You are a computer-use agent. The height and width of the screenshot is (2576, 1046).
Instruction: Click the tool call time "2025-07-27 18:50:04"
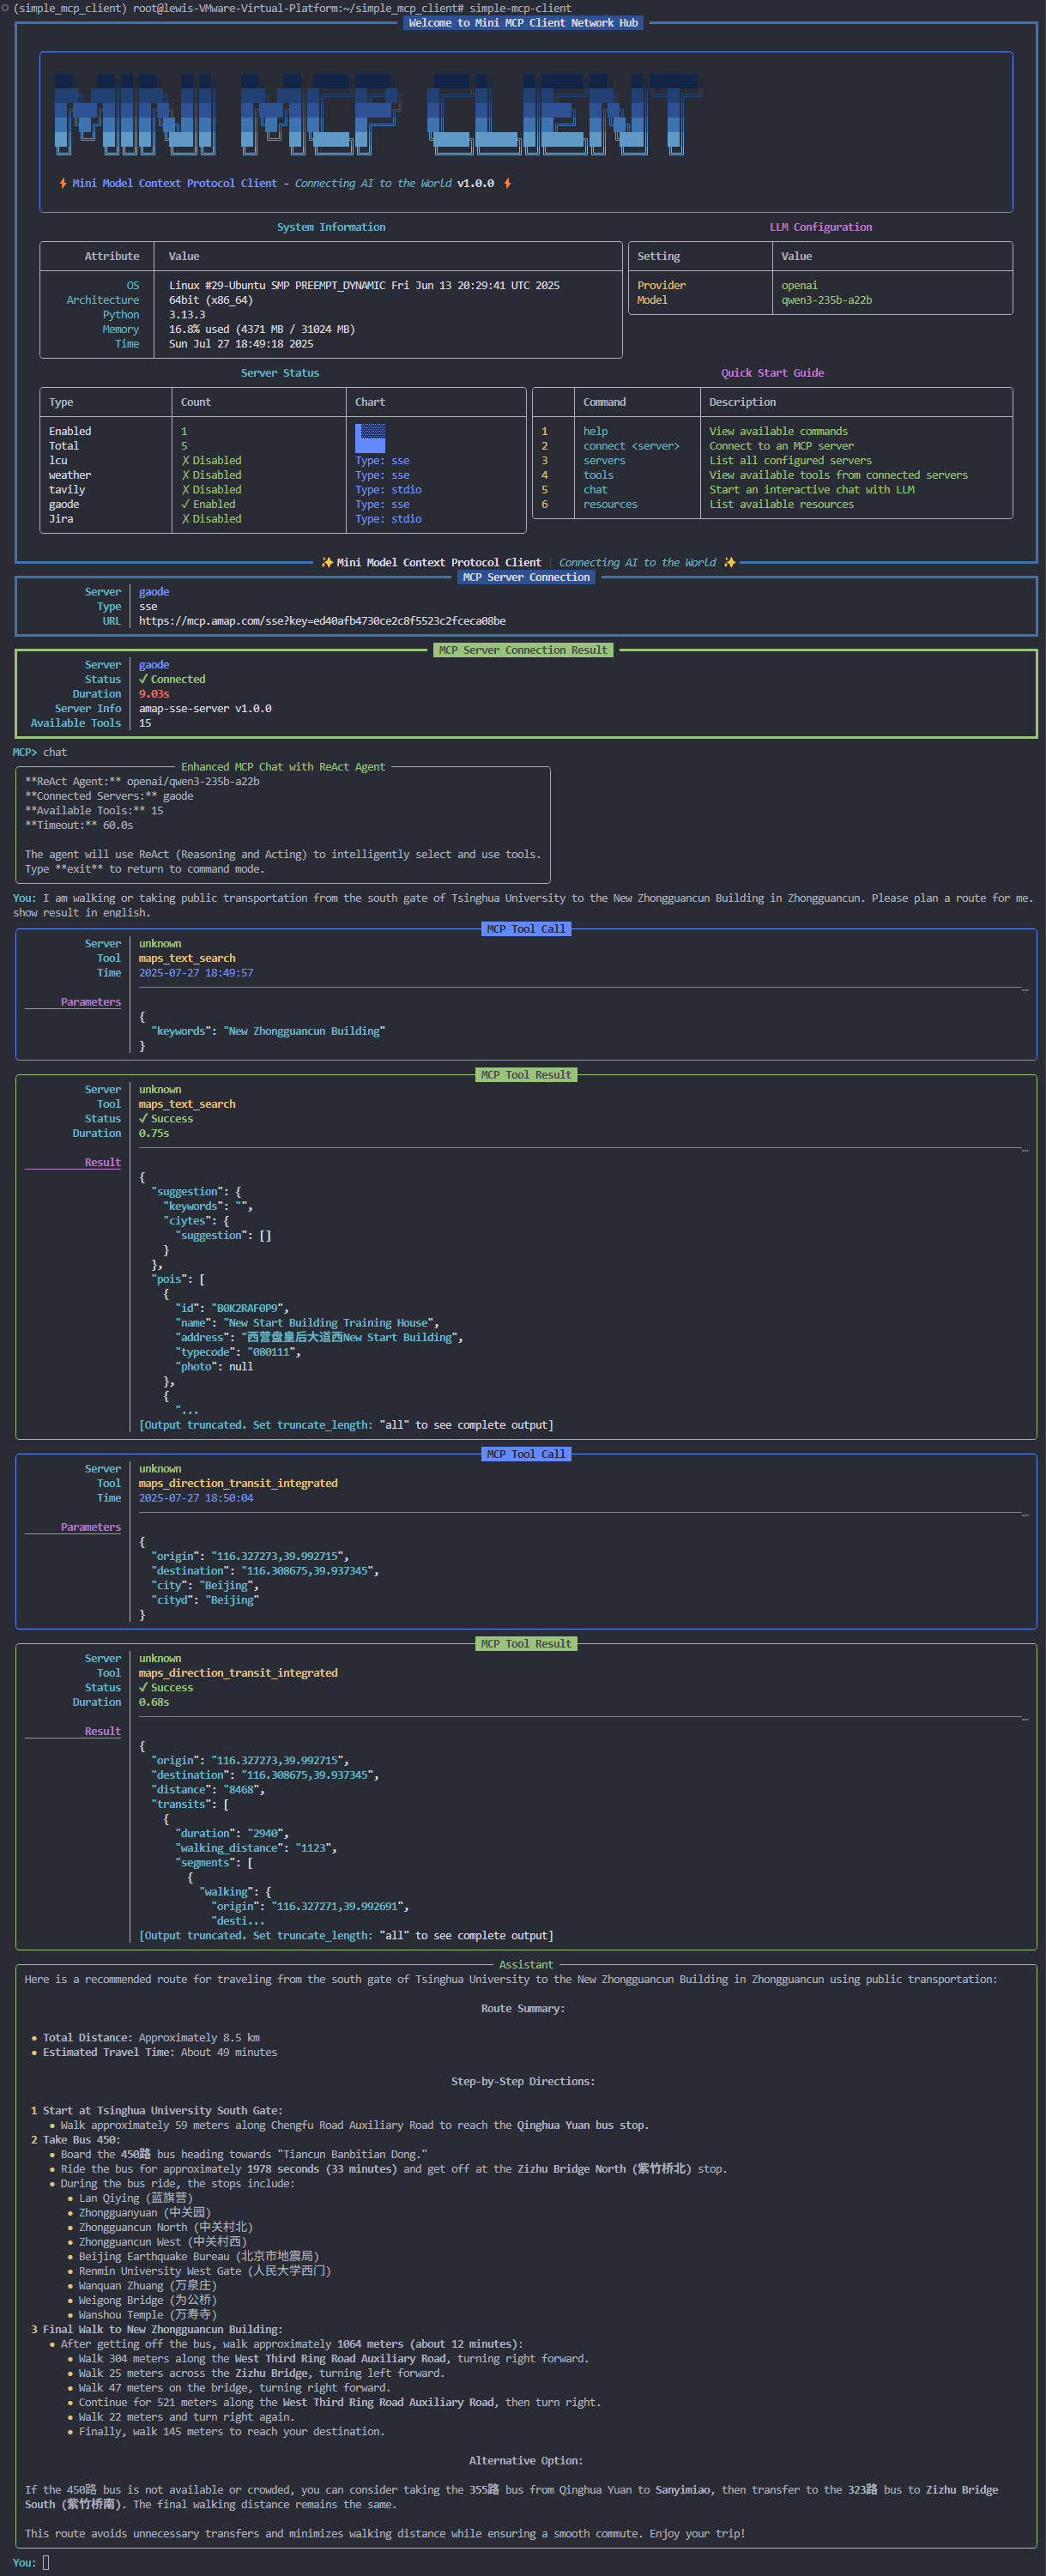pyautogui.click(x=196, y=1497)
